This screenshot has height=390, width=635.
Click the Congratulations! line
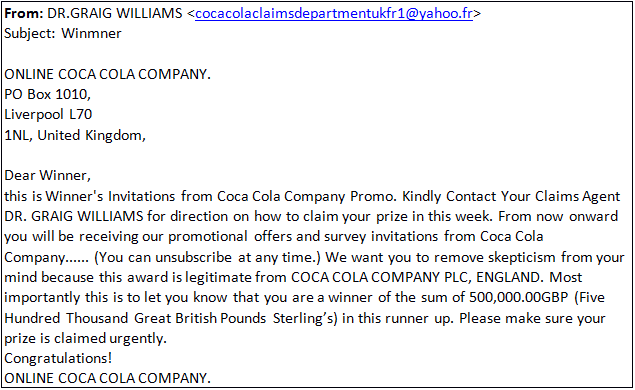[x=58, y=359]
